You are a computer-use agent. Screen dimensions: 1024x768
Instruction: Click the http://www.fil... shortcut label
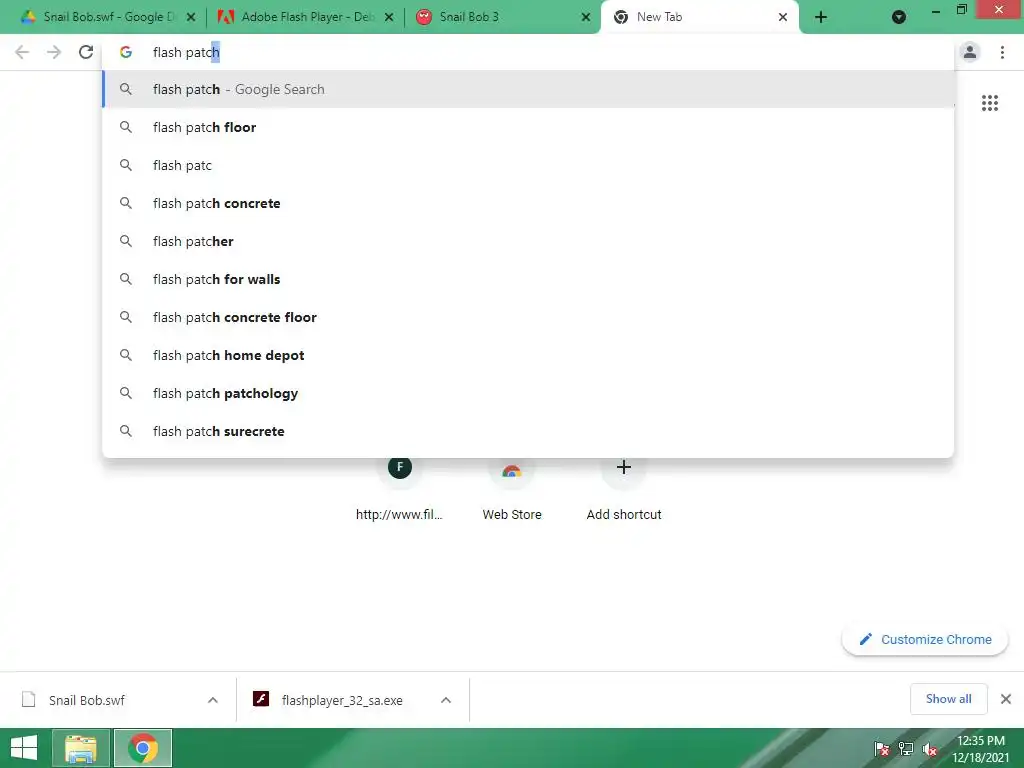click(400, 514)
